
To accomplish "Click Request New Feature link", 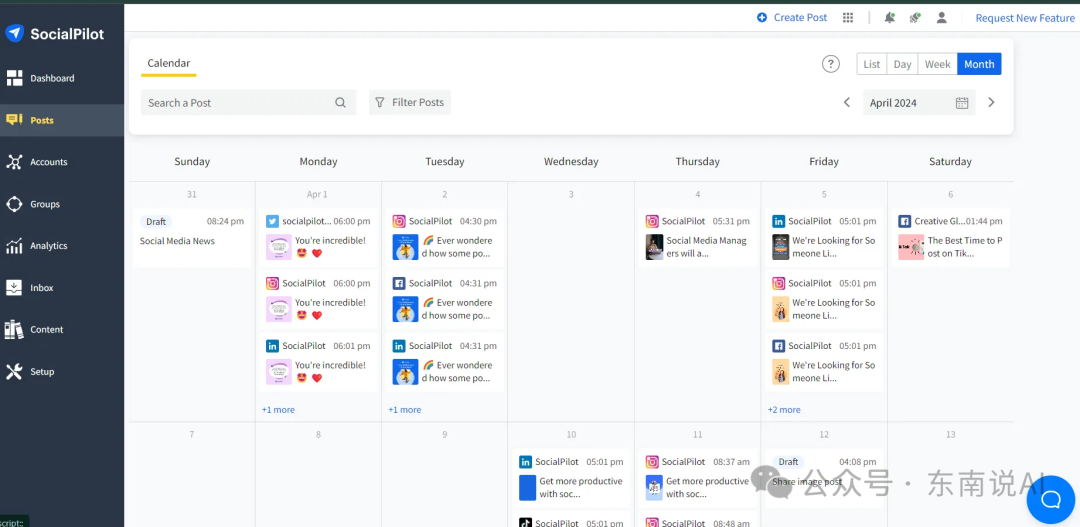I will pos(1025,18).
